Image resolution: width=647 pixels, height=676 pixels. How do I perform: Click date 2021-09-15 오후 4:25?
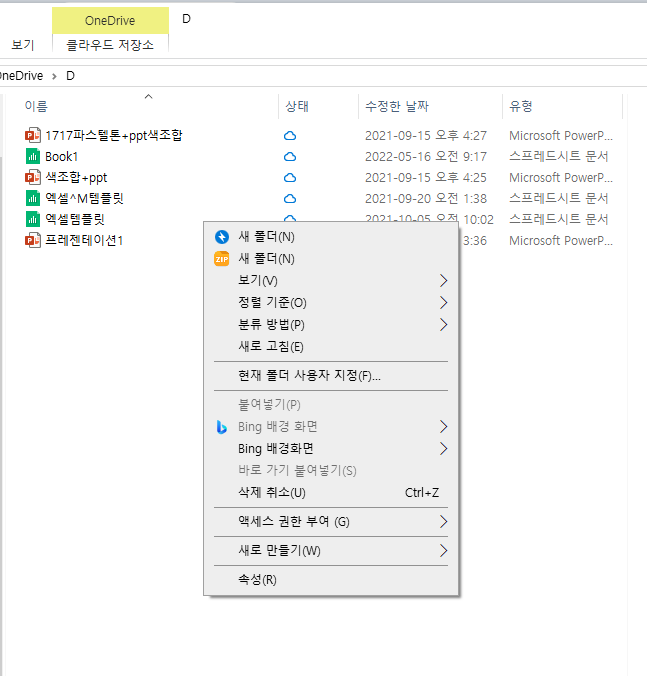[426, 178]
